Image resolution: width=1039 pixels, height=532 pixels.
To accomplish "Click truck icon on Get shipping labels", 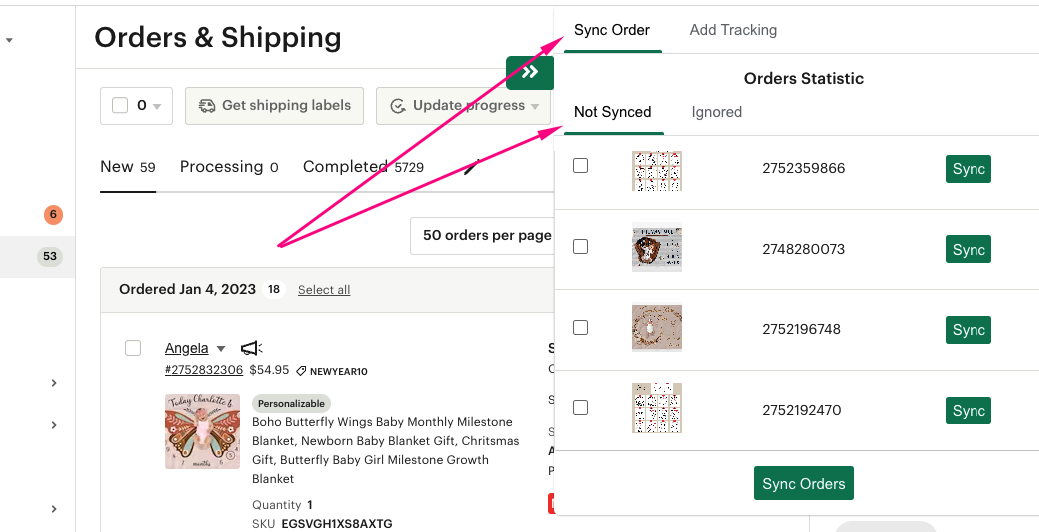I will click(207, 106).
